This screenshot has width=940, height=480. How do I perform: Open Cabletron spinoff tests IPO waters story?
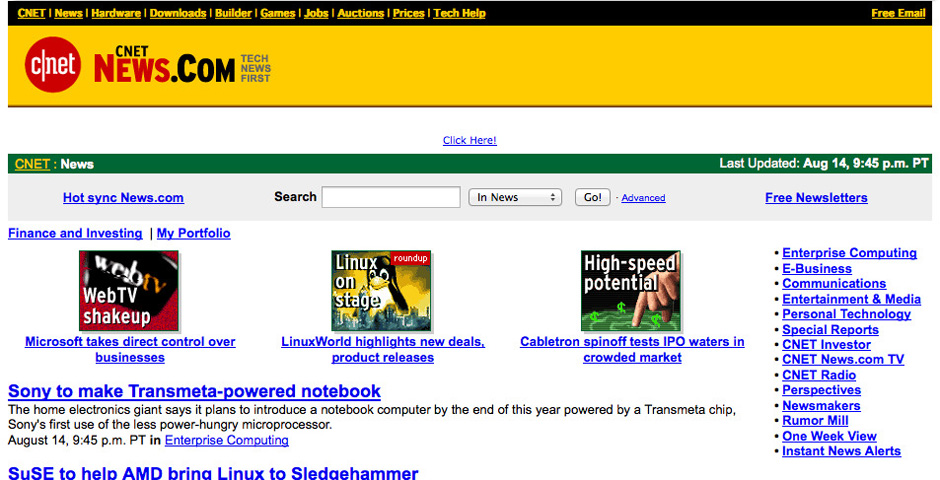pyautogui.click(x=632, y=349)
